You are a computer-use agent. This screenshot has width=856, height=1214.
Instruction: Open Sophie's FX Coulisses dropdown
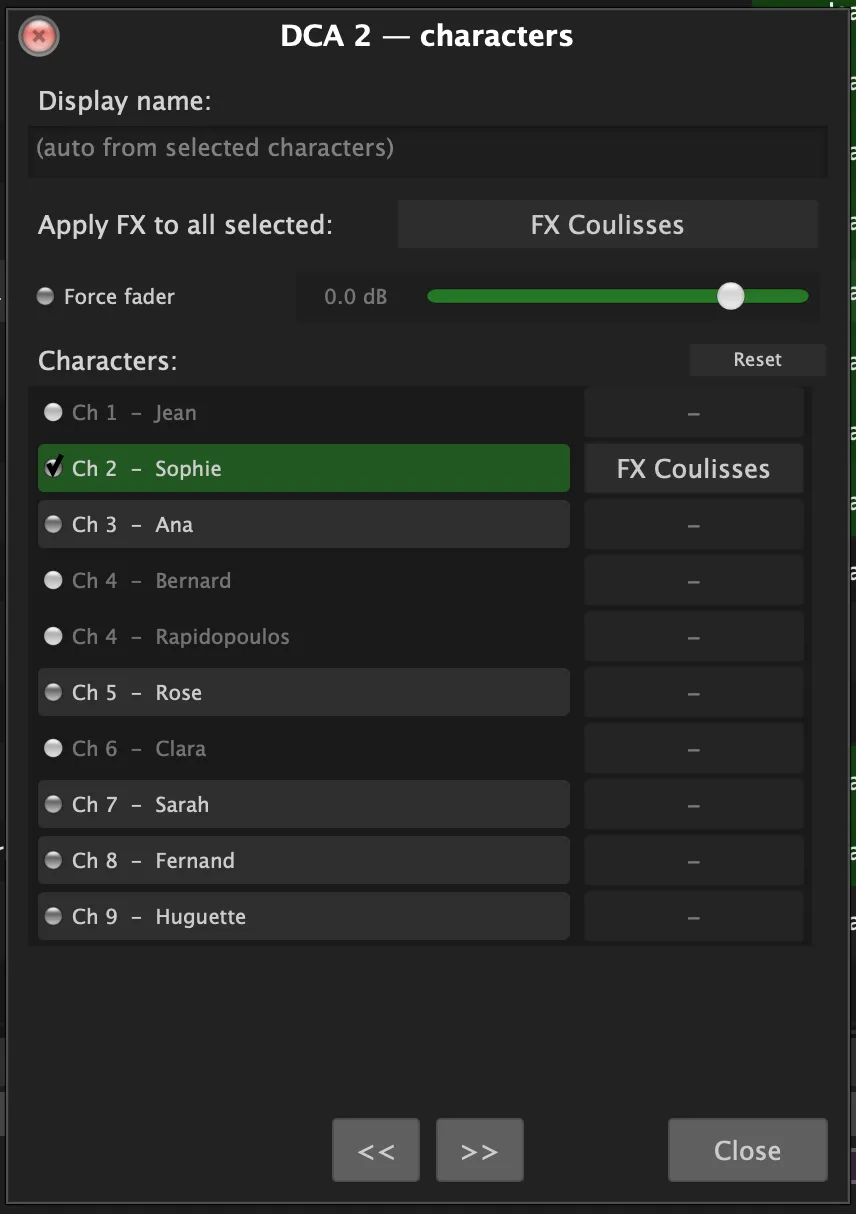(x=693, y=469)
